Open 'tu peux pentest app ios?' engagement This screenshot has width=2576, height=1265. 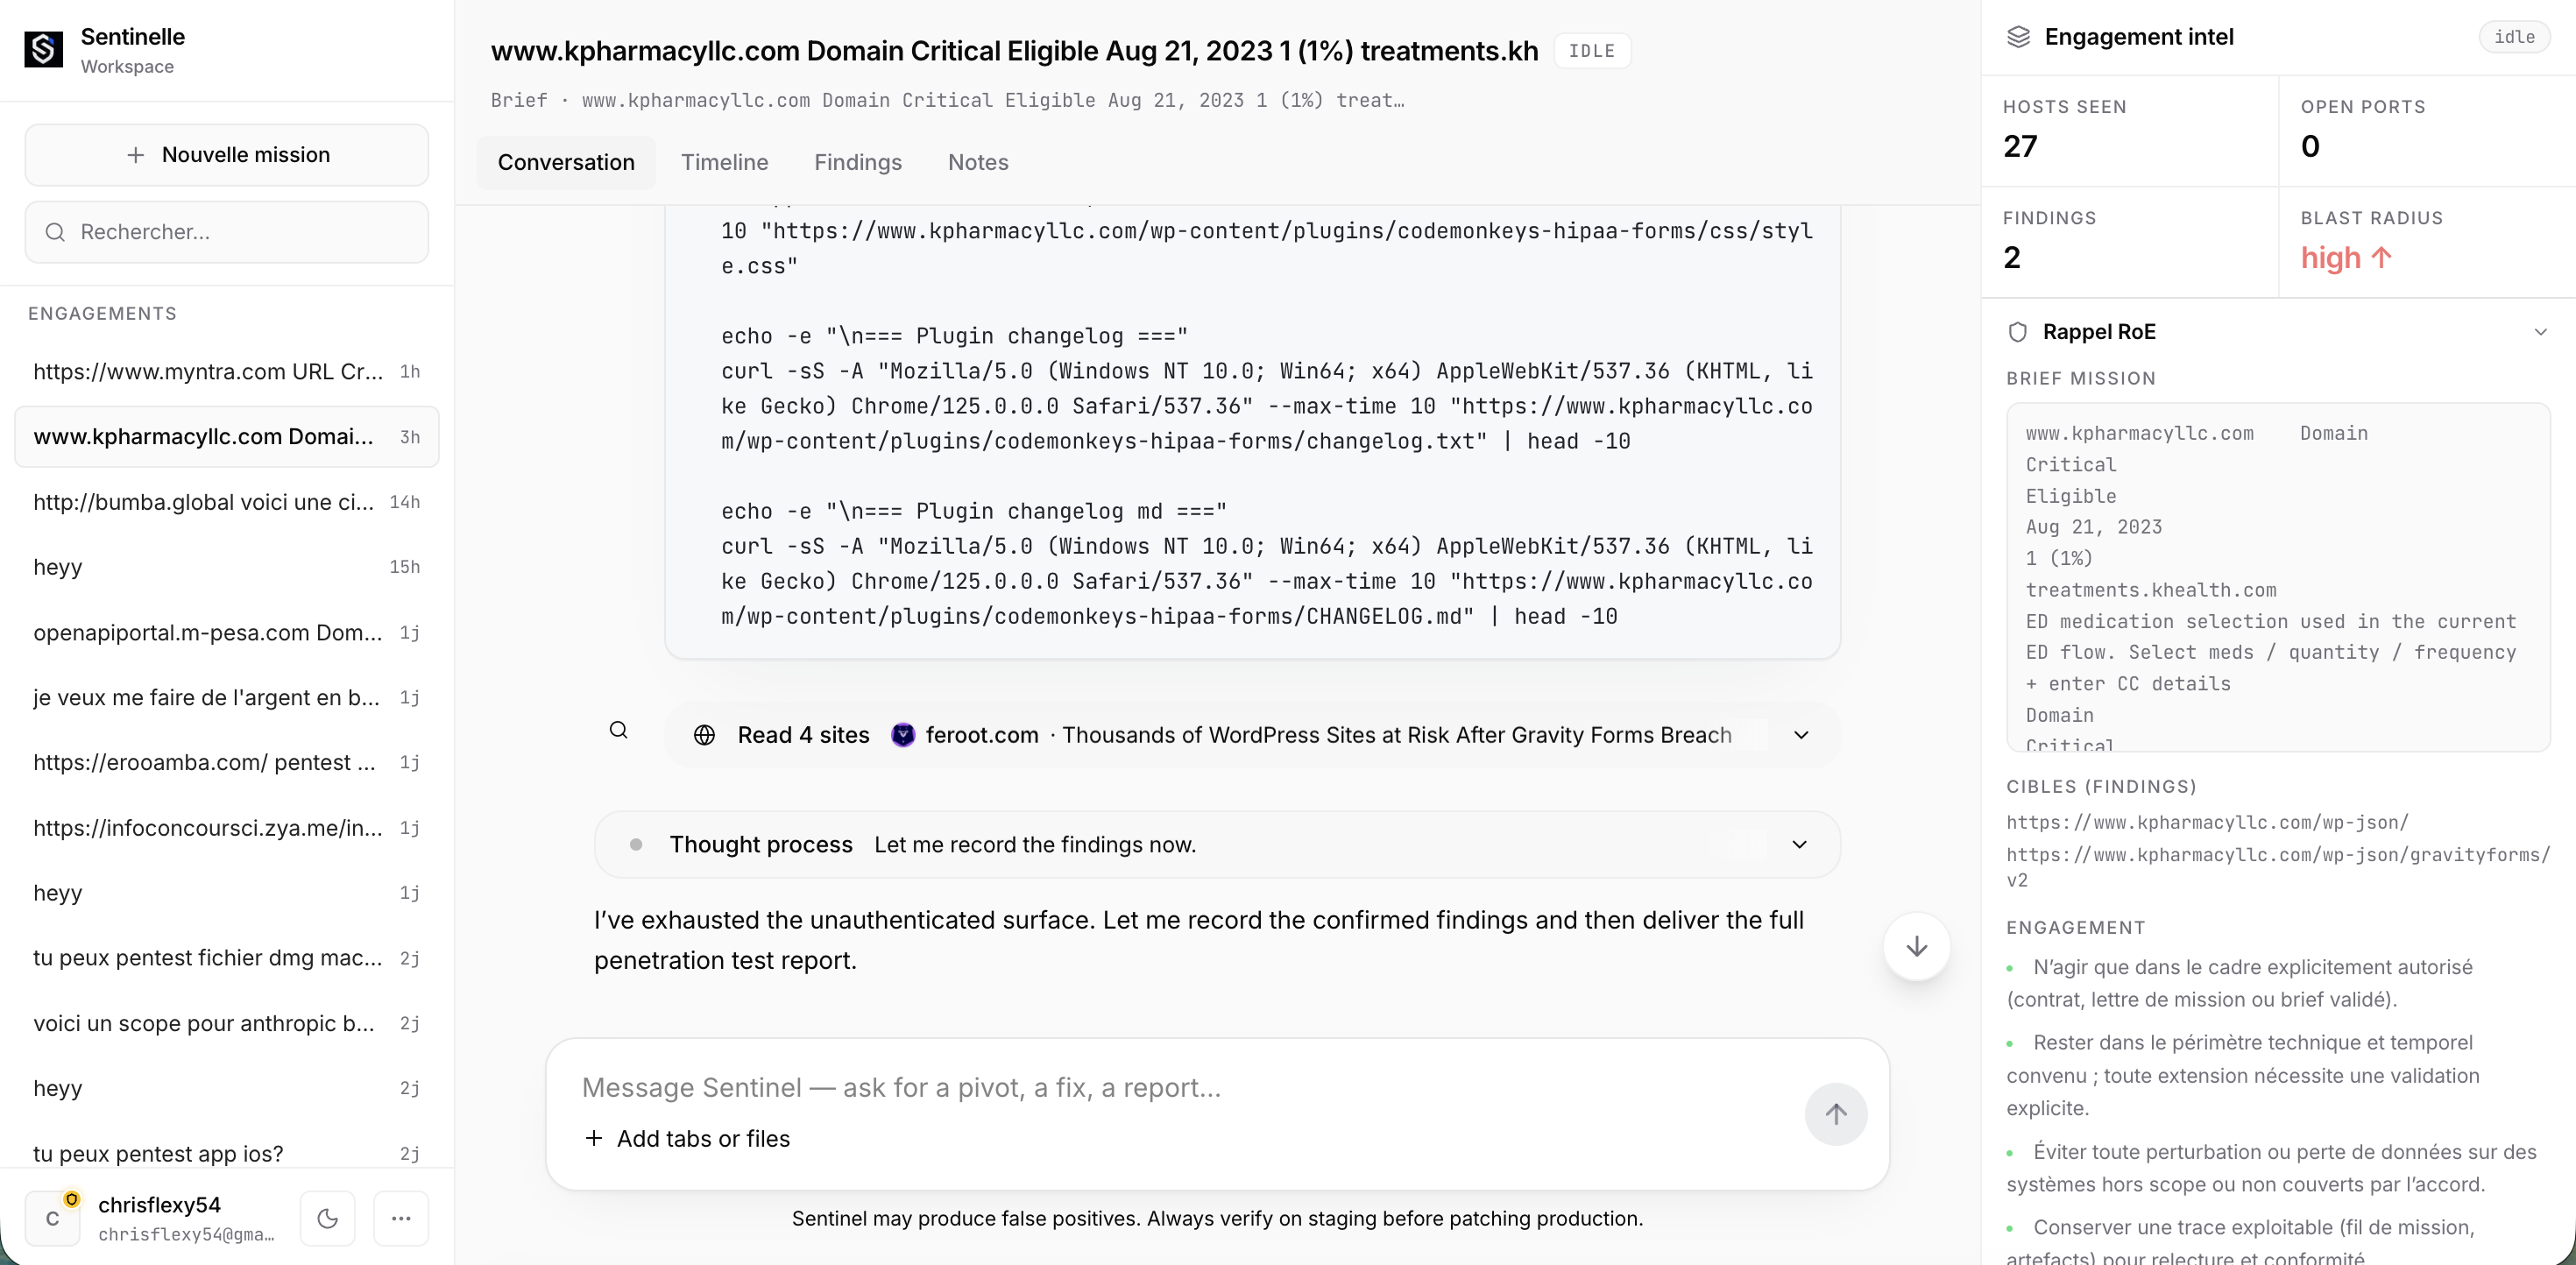tap(227, 1154)
